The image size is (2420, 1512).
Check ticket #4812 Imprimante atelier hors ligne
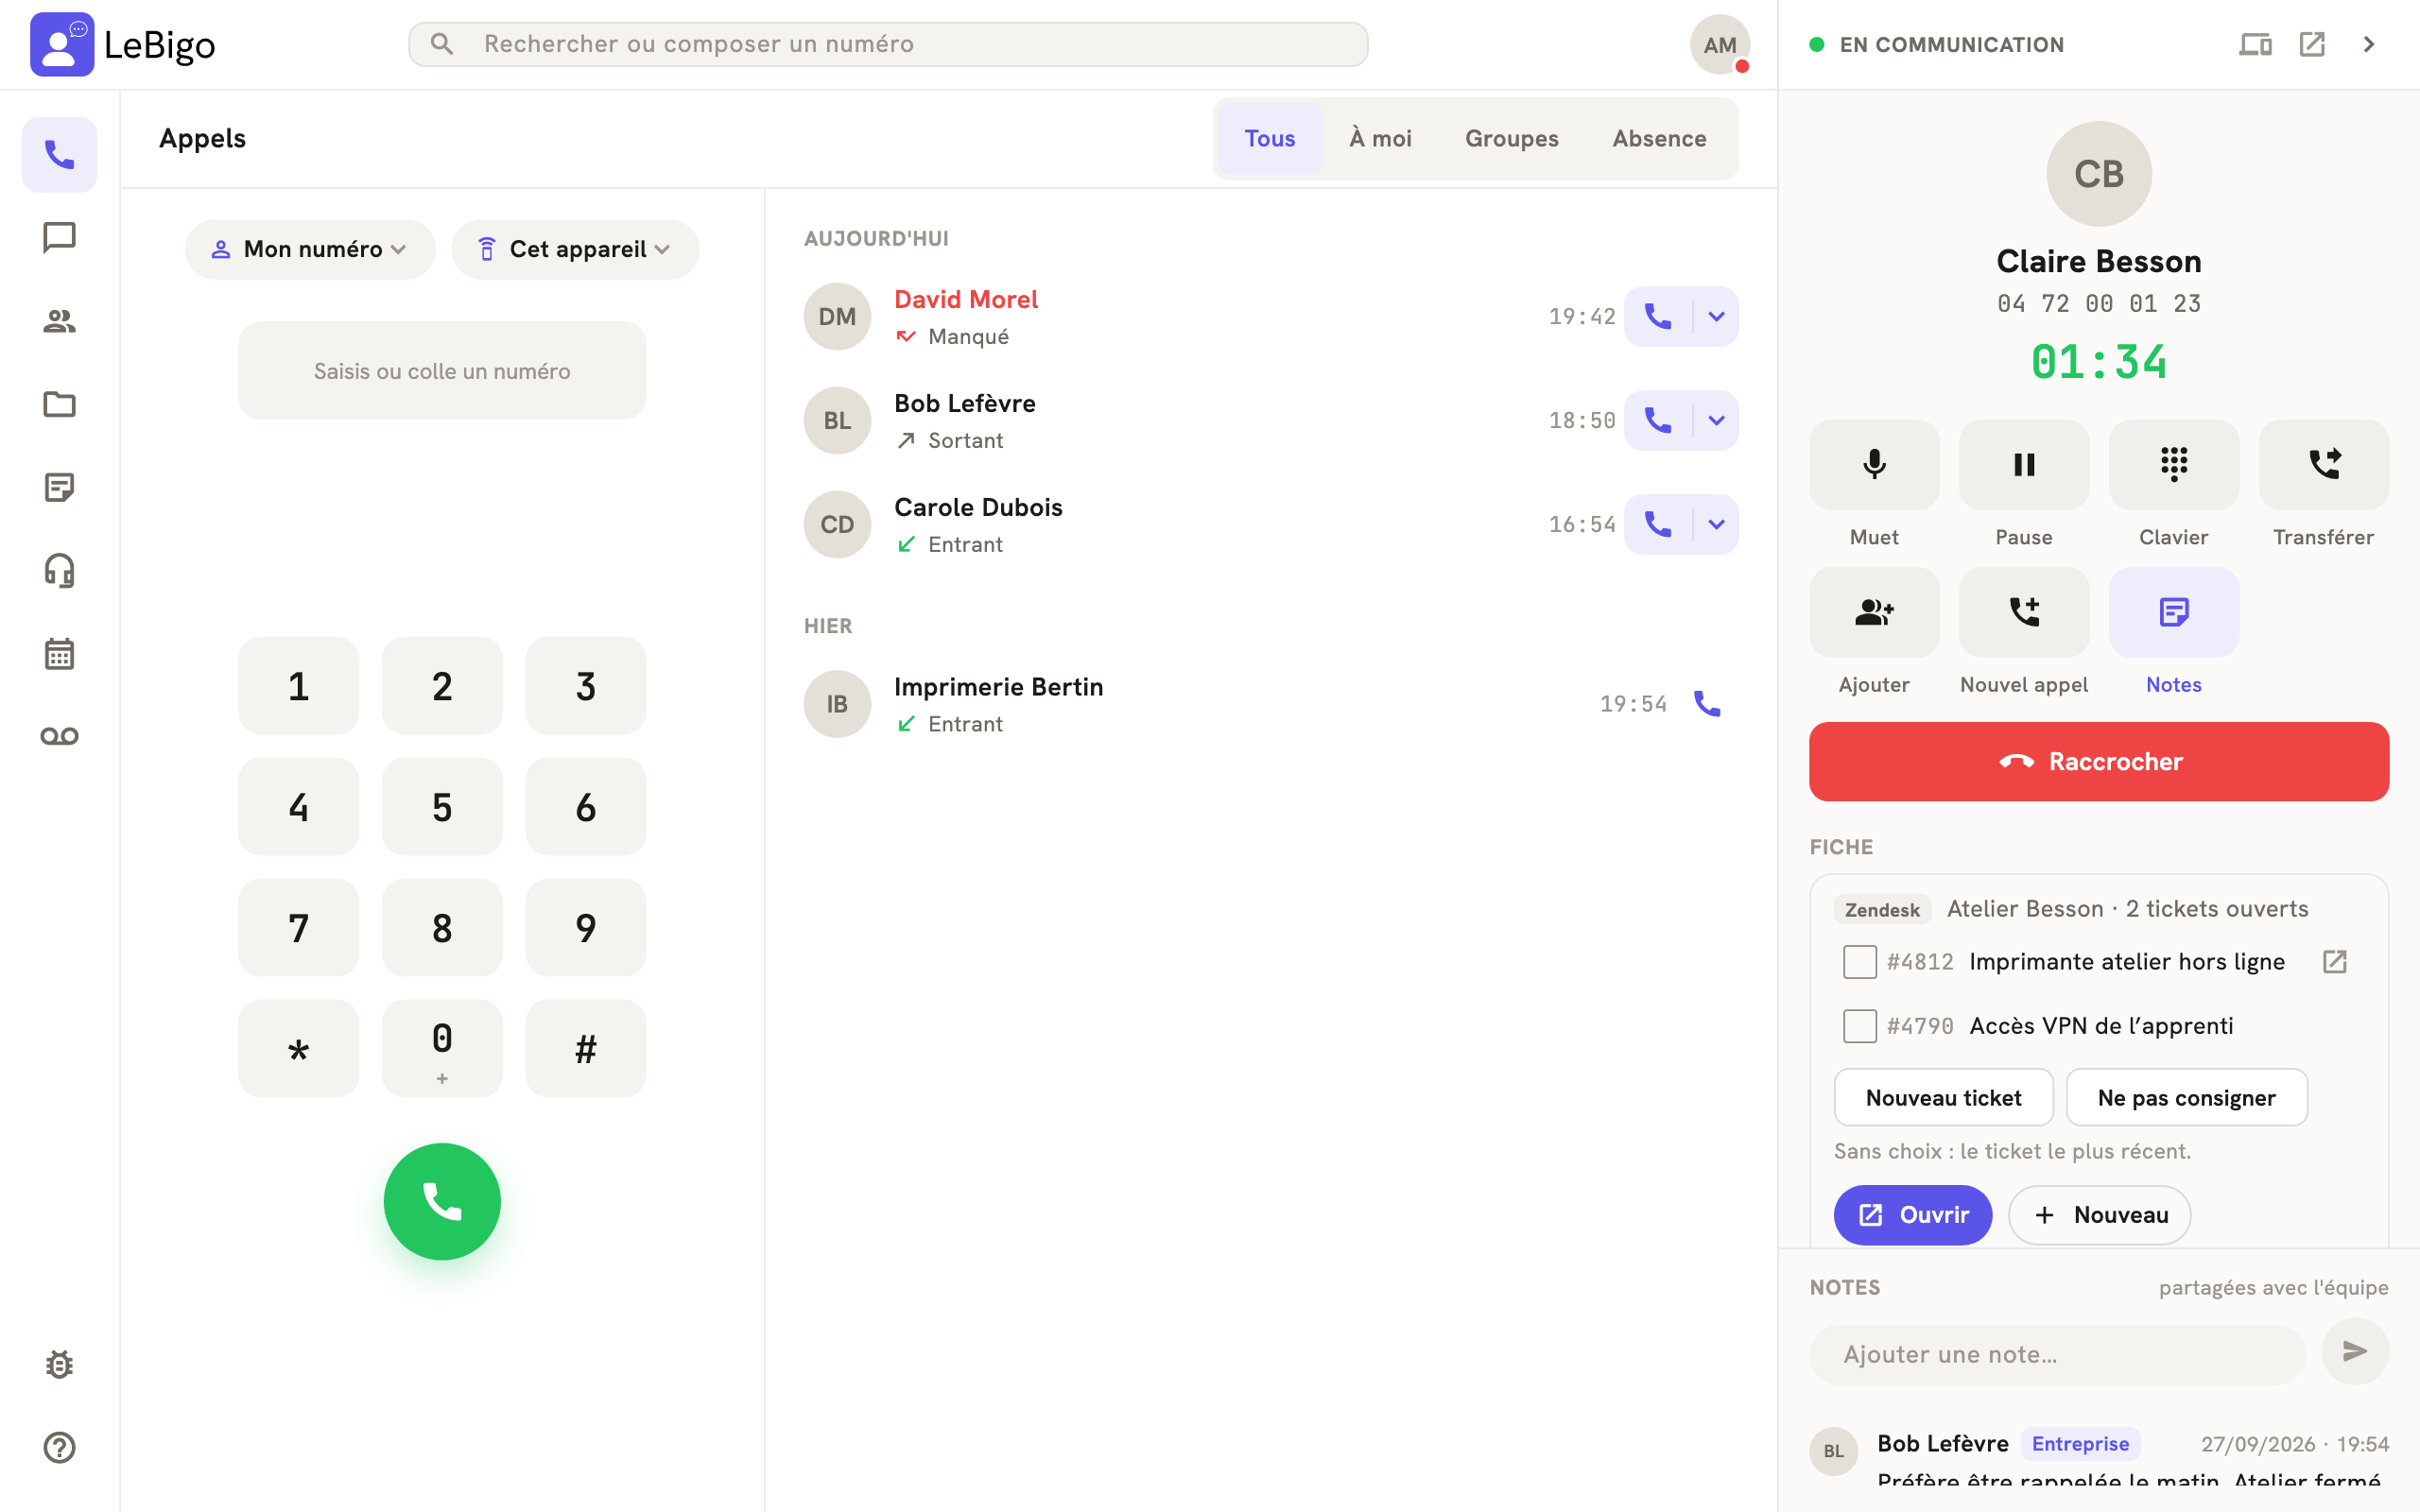click(x=1859, y=961)
